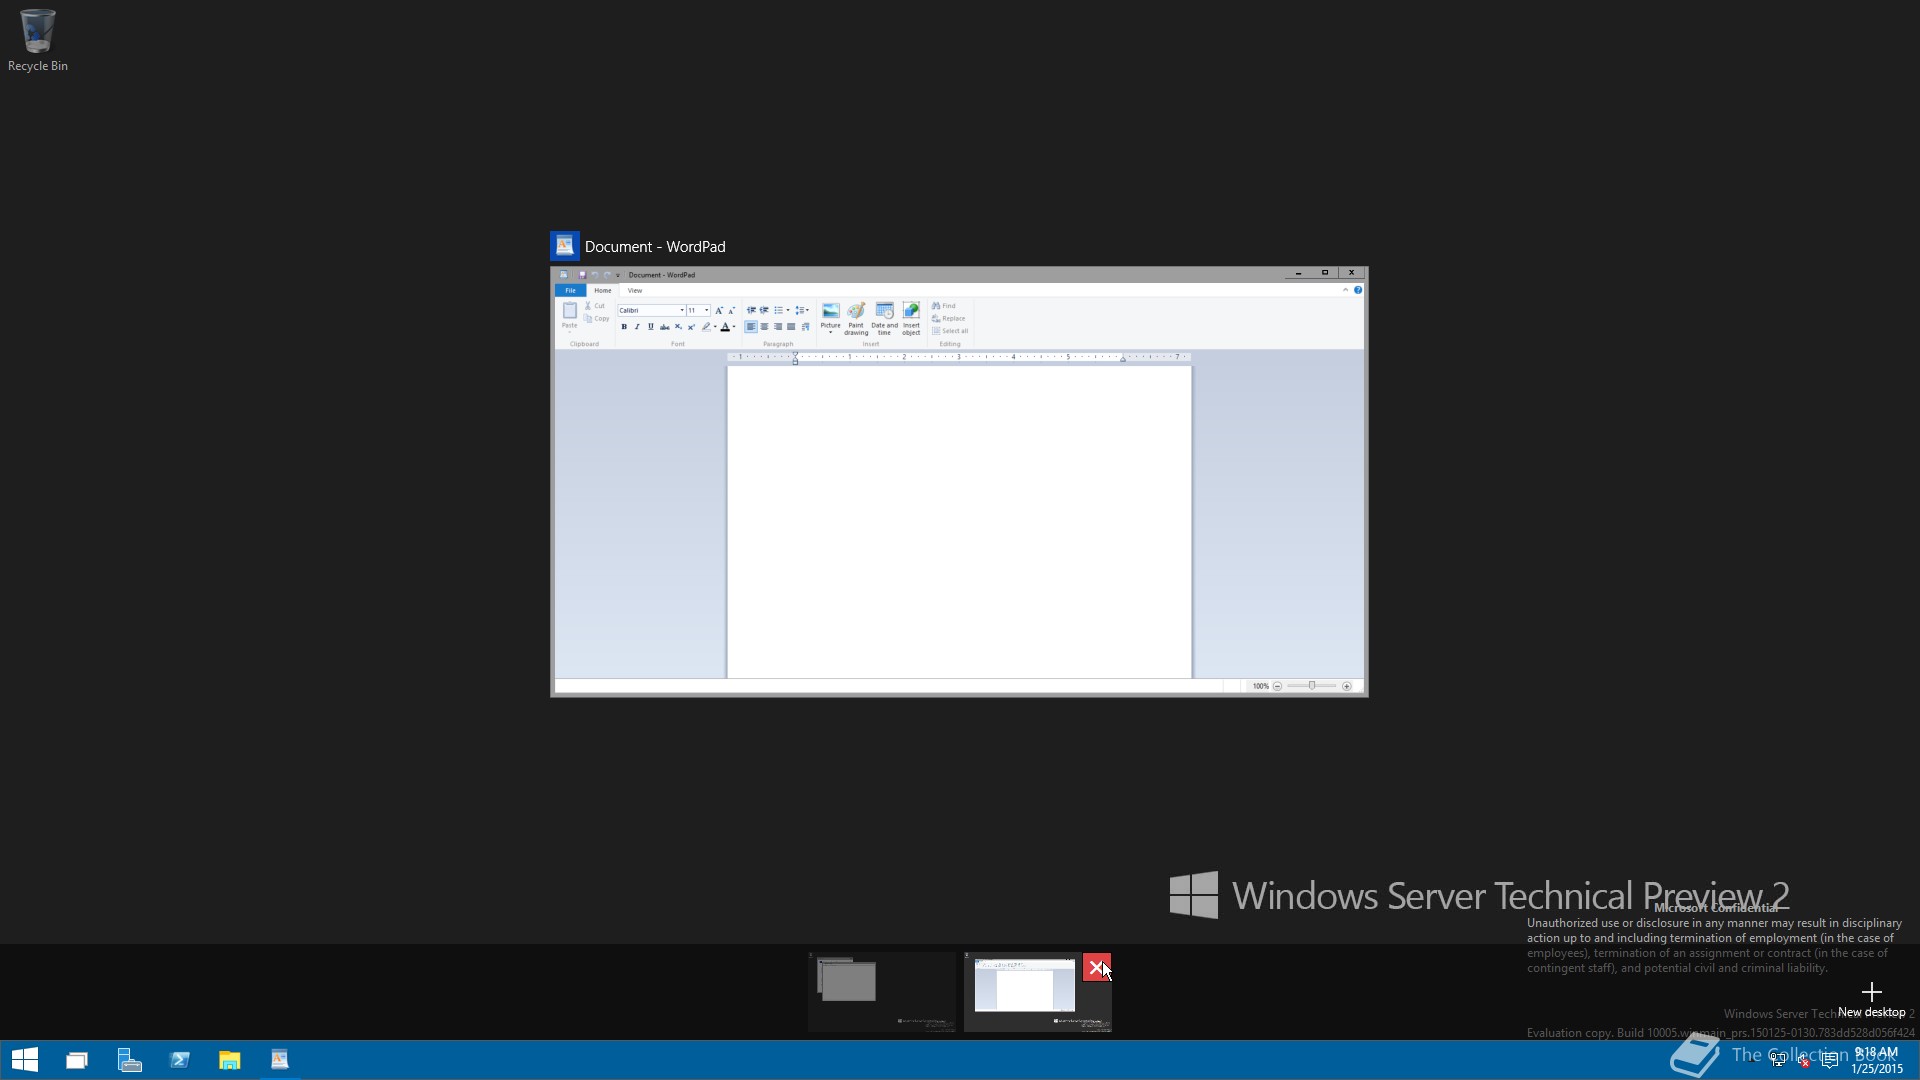The width and height of the screenshot is (1920, 1080).
Task: Select the Document - WordPad window thumbnail
Action: [959, 481]
